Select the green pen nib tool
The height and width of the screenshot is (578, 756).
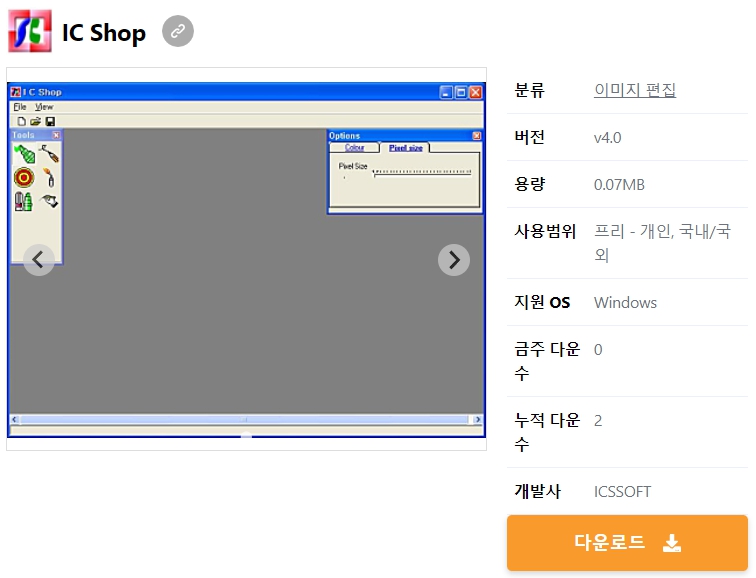(x=25, y=154)
